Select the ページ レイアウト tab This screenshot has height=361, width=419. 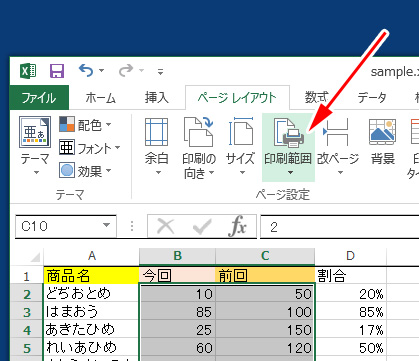[237, 98]
